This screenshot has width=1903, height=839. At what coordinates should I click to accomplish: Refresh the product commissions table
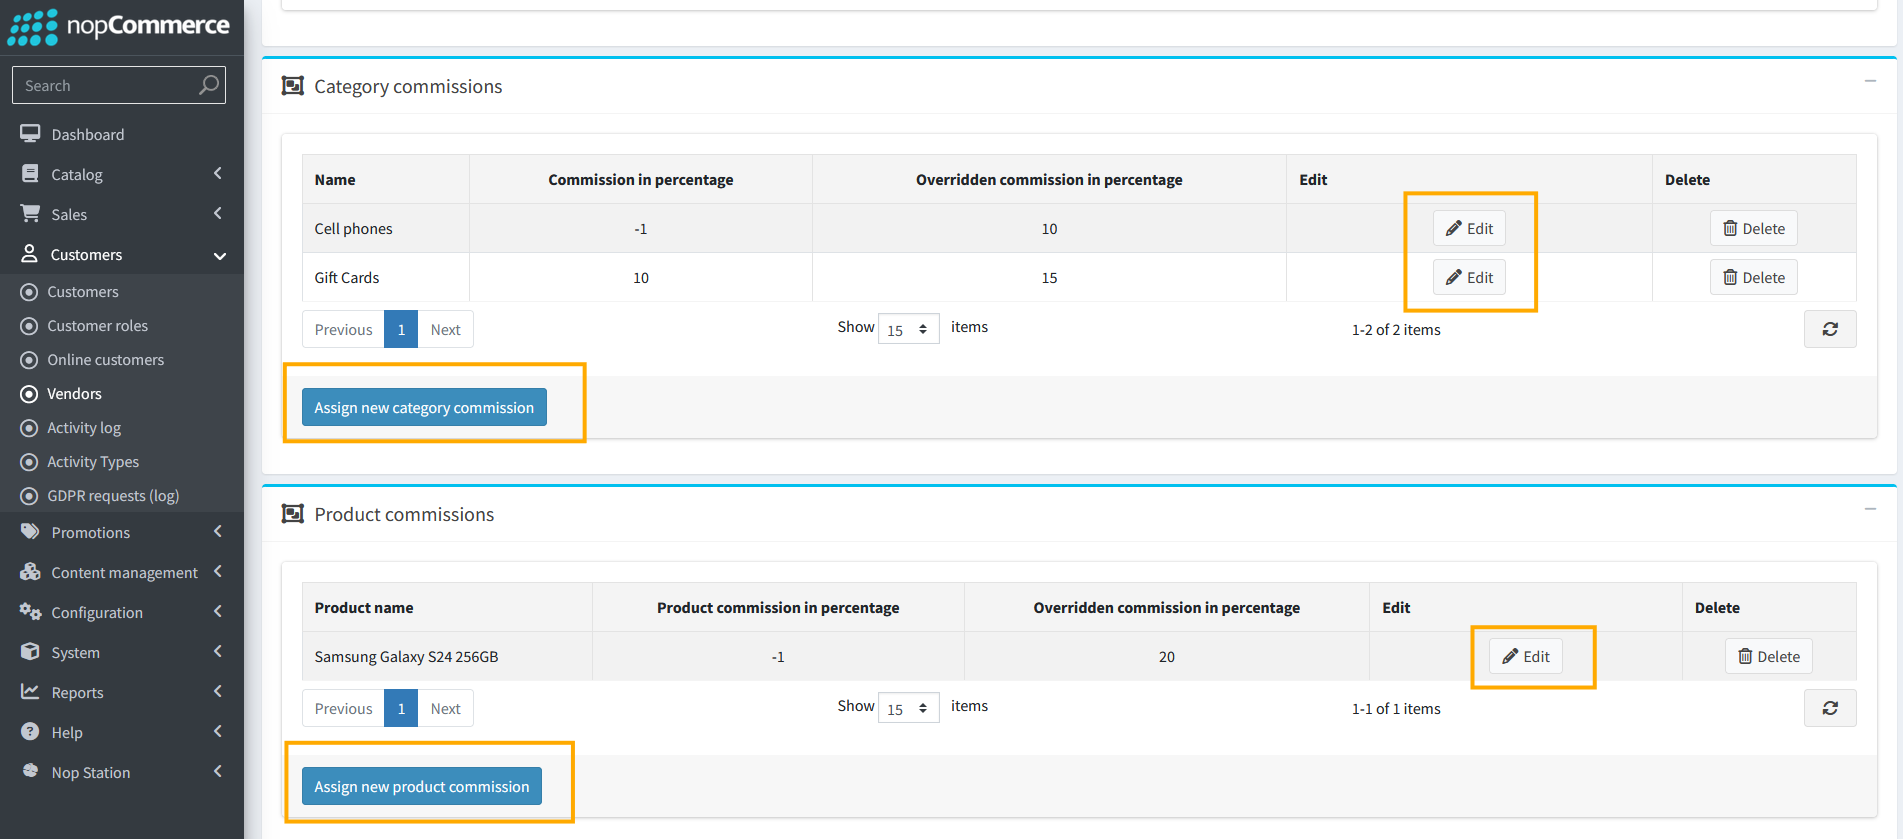coord(1830,708)
